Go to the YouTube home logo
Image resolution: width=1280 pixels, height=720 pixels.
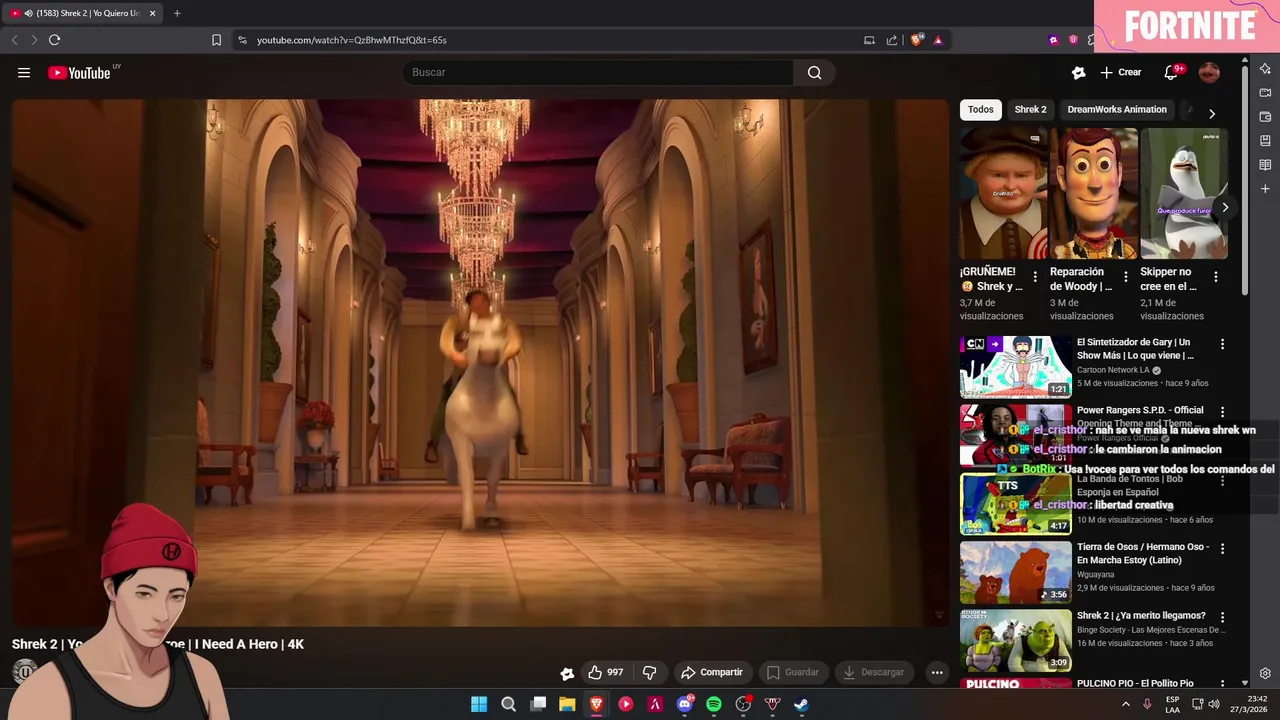79,72
